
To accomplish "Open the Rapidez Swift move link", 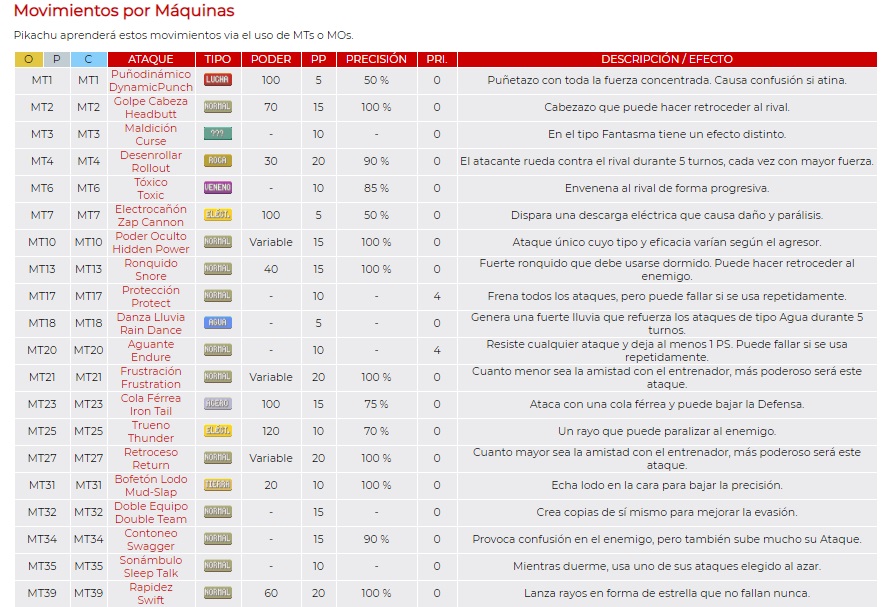I will (x=151, y=593).
